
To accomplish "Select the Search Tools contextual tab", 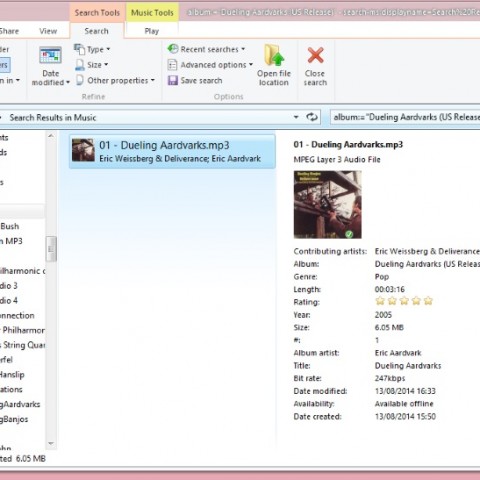I will pyautogui.click(x=97, y=13).
